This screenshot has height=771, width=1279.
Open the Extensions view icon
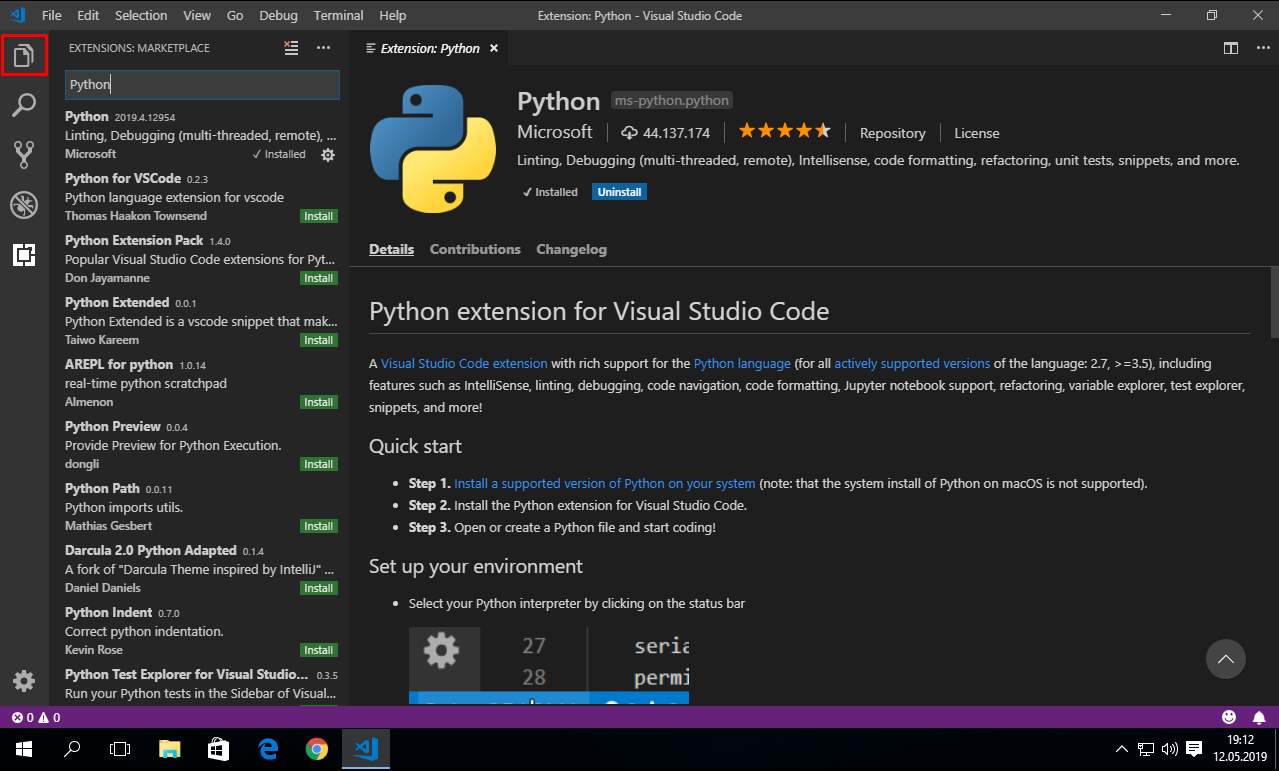tap(24, 255)
